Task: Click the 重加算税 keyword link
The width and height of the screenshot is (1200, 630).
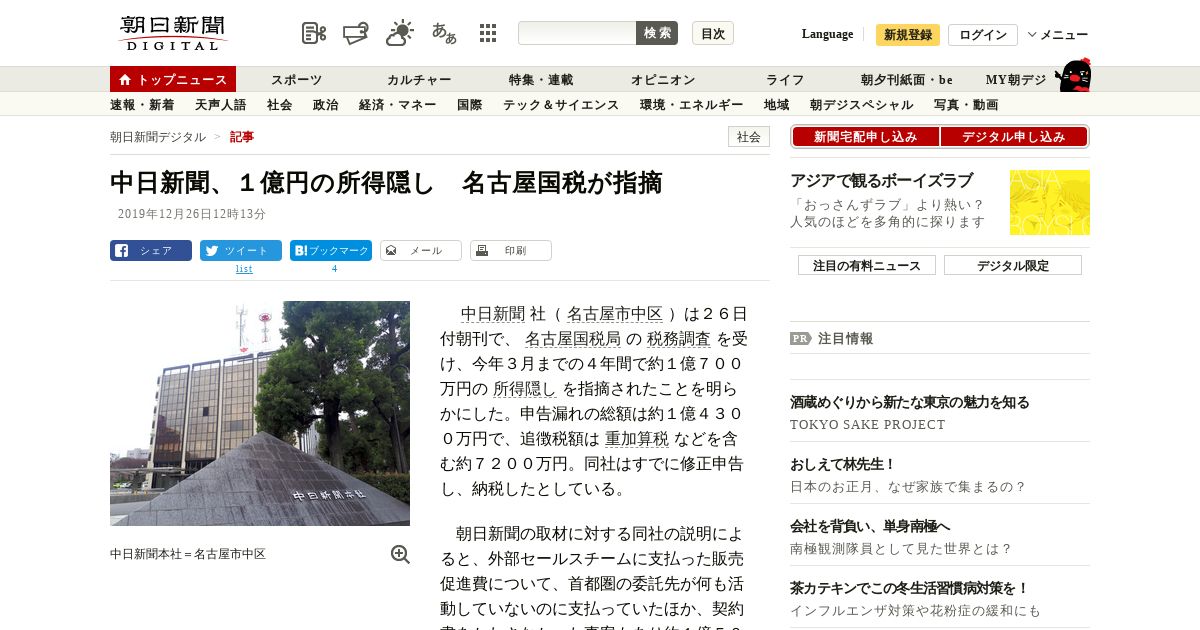Action: coord(637,439)
